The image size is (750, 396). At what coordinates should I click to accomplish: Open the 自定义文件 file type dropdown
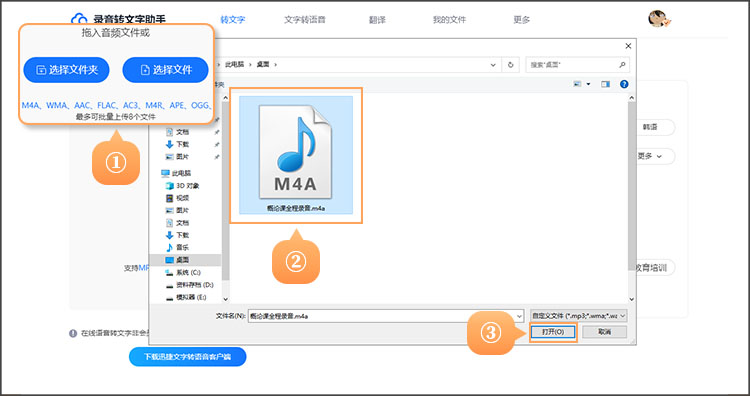click(x=579, y=316)
